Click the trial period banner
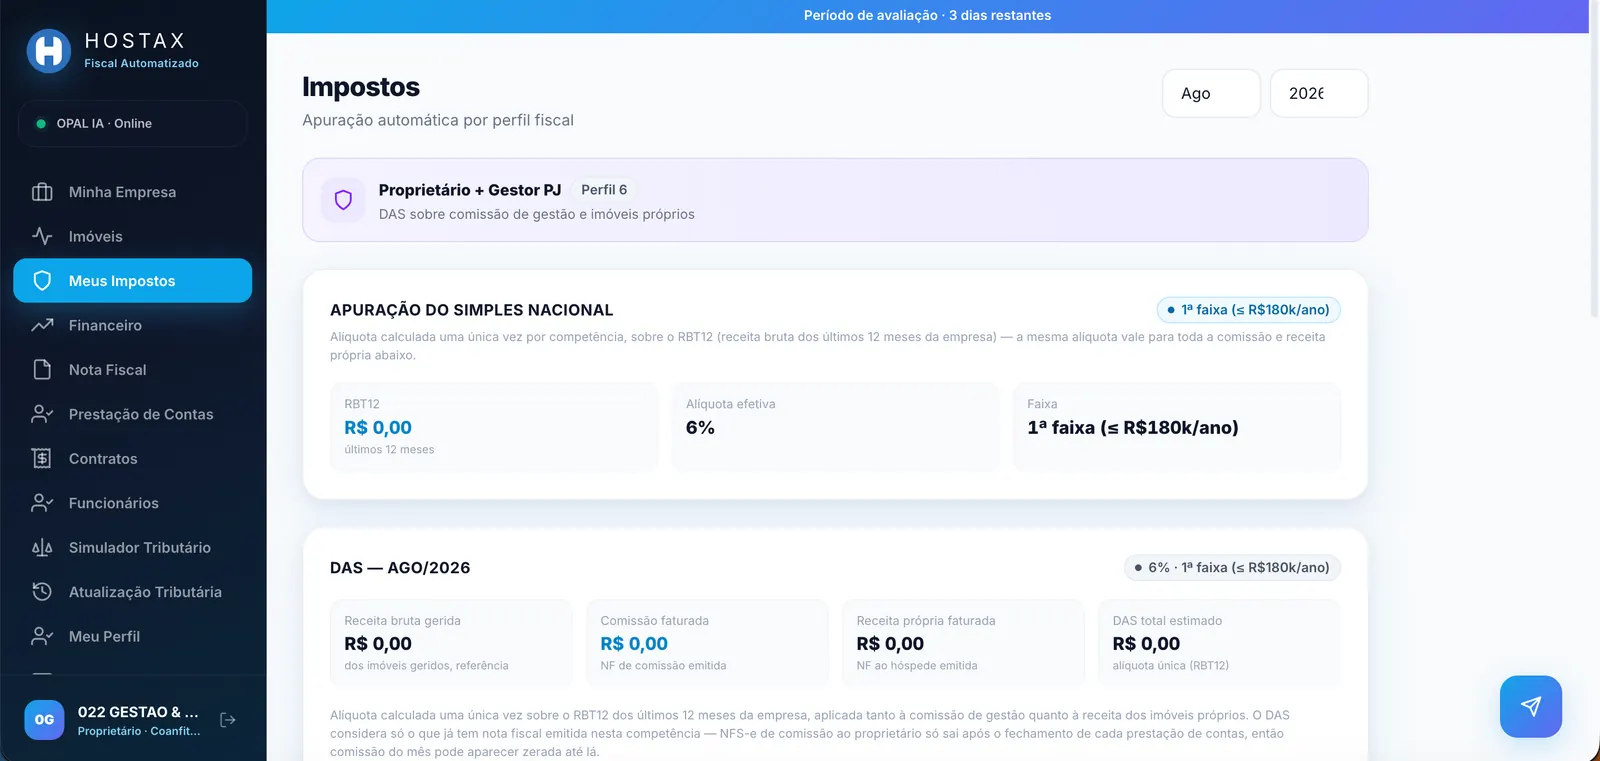 [x=927, y=16]
